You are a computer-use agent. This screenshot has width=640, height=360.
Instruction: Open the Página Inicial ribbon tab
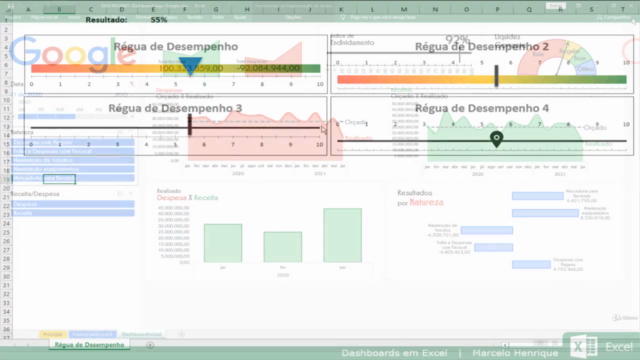click(44, 17)
